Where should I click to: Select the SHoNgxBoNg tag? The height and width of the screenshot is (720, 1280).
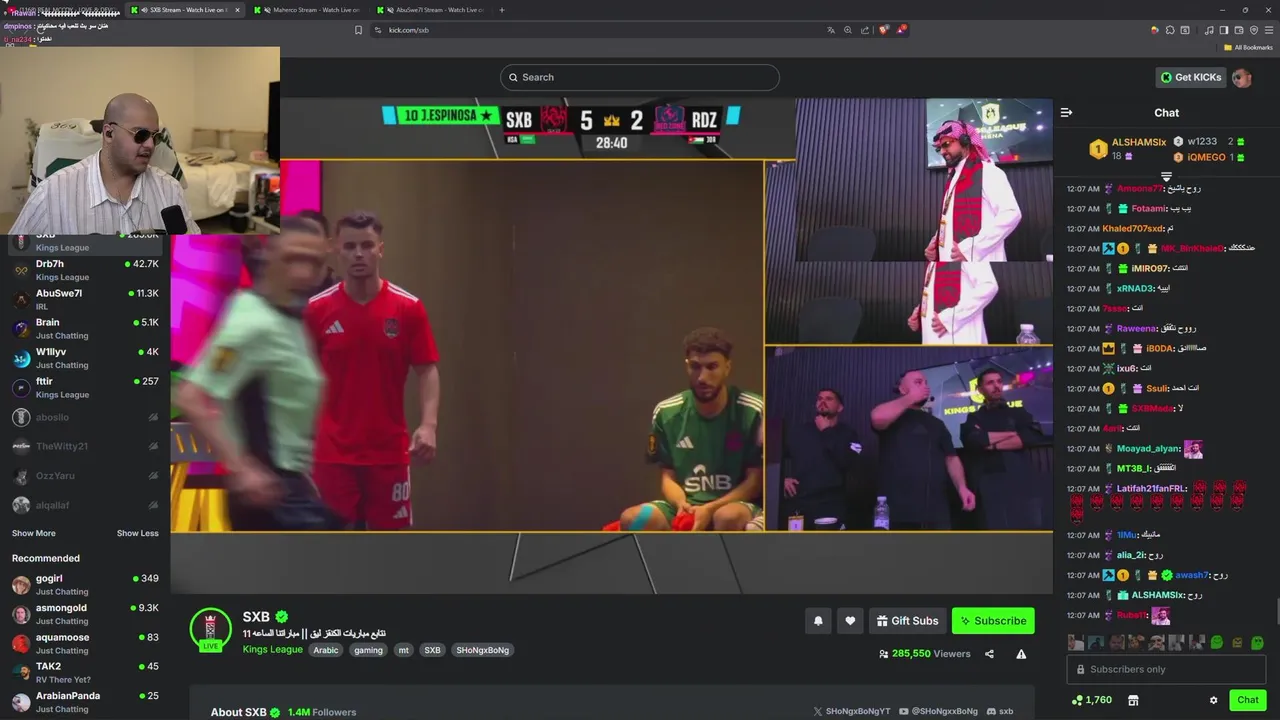click(483, 650)
